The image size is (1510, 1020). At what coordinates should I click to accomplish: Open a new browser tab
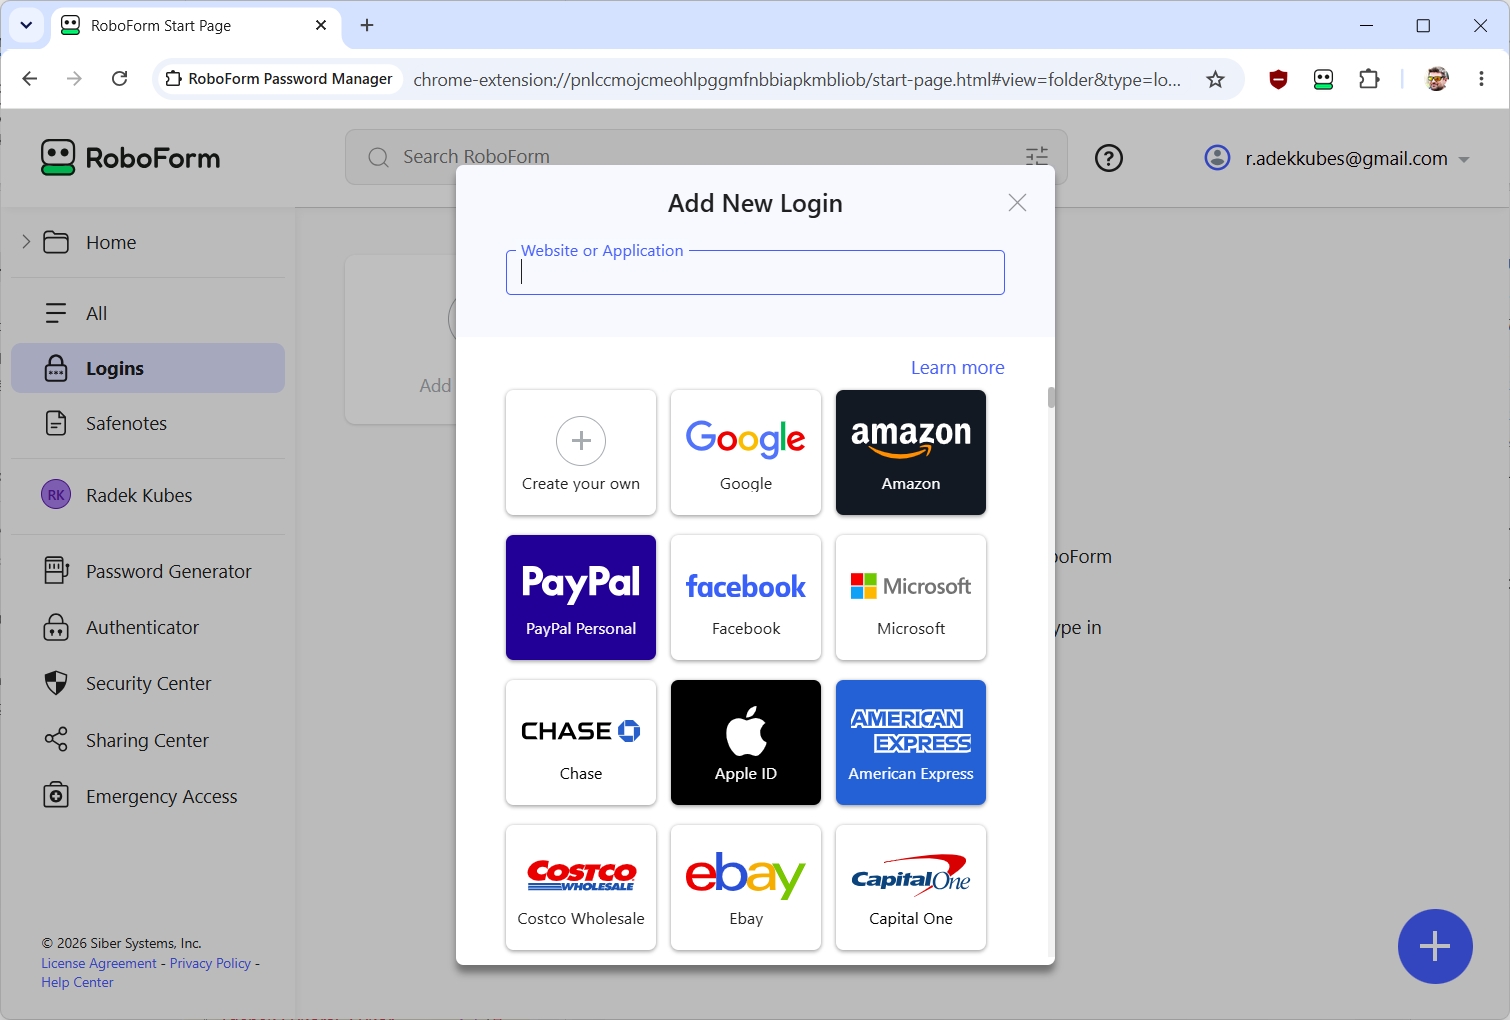(x=367, y=25)
